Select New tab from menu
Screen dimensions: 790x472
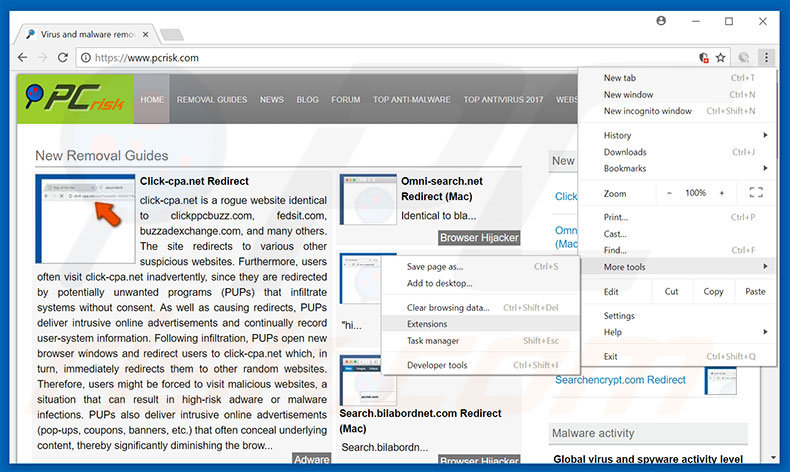click(x=677, y=78)
